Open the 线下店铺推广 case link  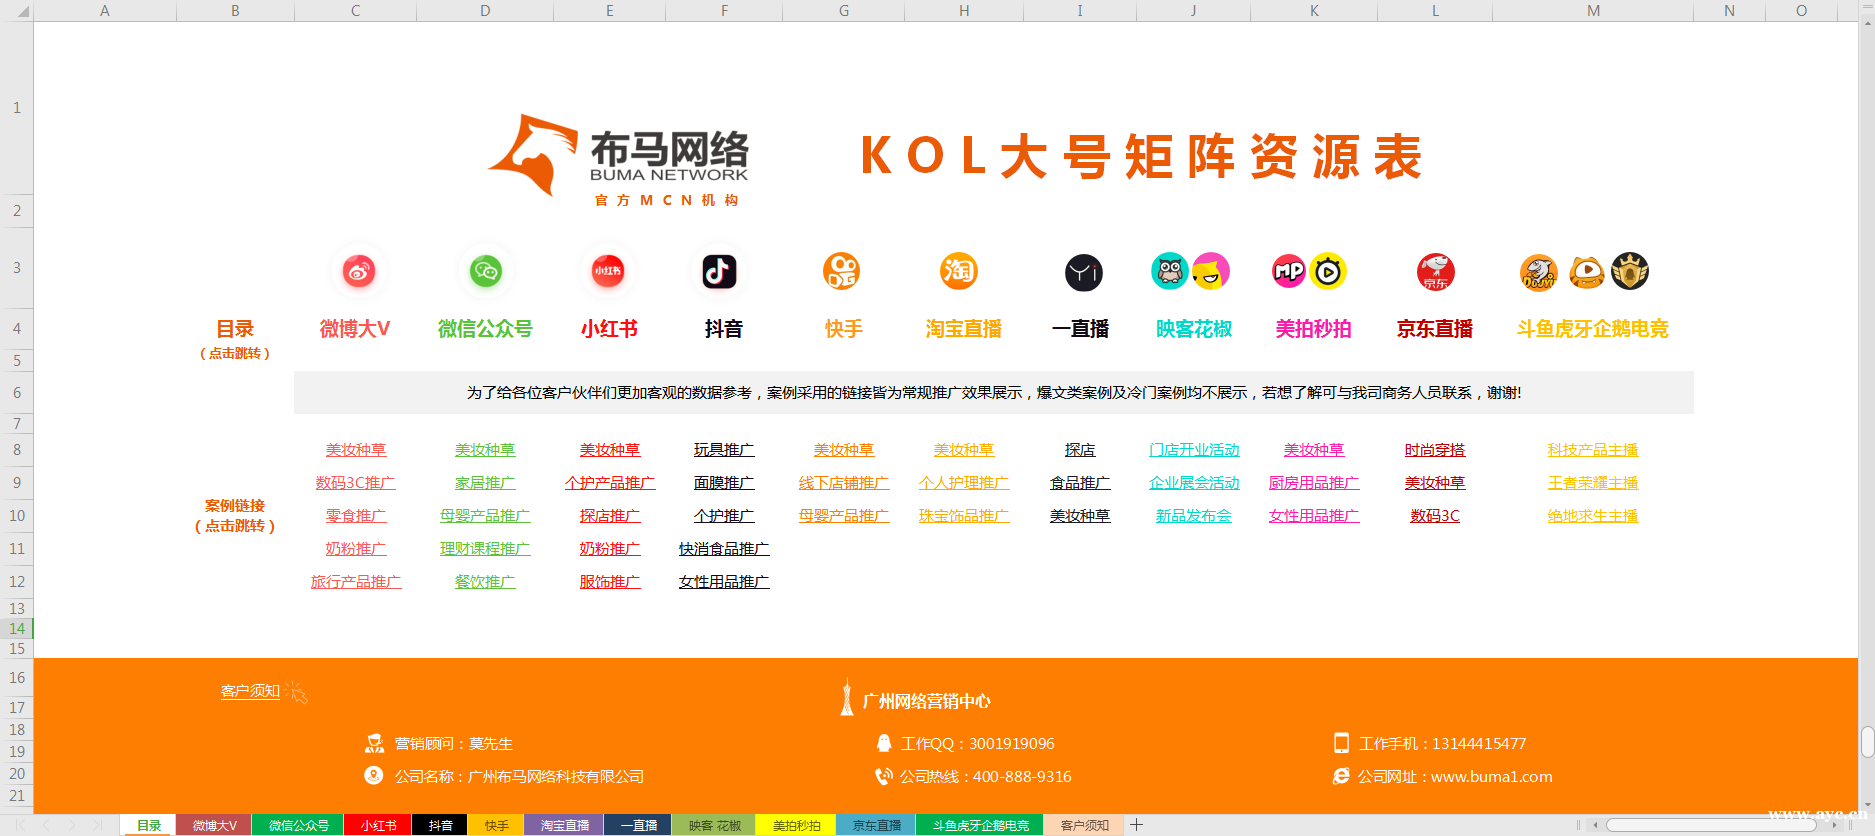(844, 483)
